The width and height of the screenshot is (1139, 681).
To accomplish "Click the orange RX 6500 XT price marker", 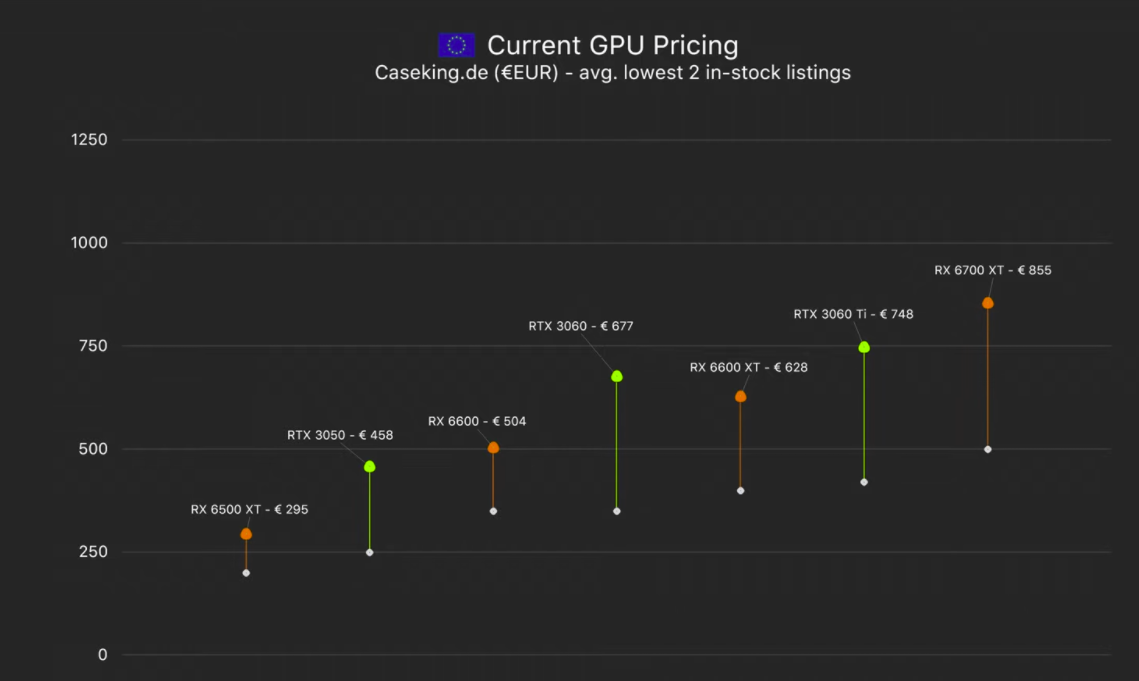I will 246,534.
